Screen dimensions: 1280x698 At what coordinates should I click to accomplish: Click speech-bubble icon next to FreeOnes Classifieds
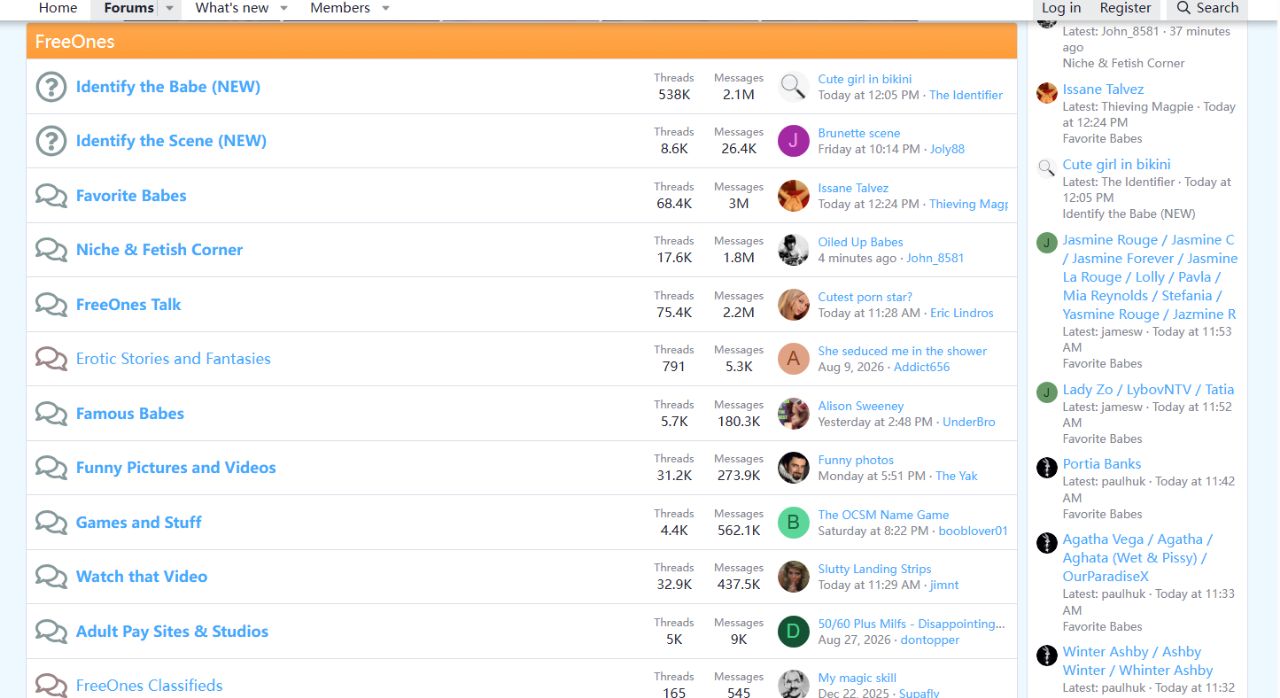coord(51,685)
